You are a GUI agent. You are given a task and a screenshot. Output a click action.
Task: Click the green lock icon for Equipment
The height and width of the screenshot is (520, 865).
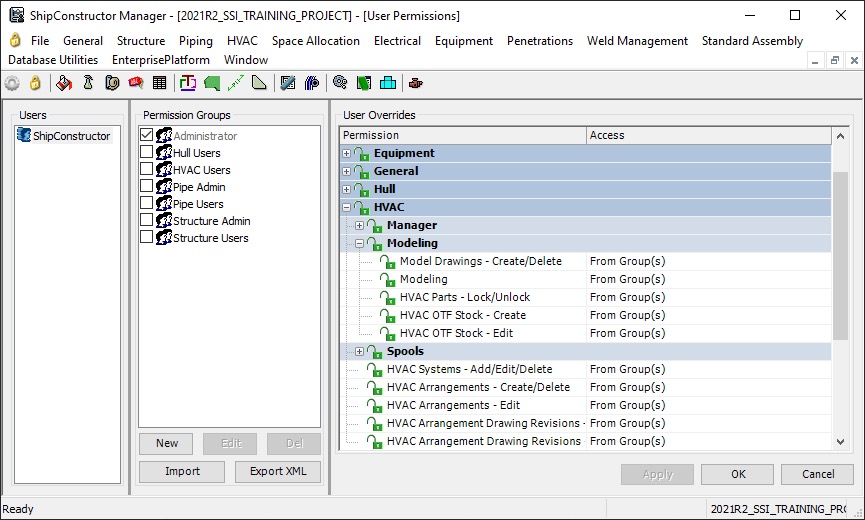pyautogui.click(x=362, y=153)
